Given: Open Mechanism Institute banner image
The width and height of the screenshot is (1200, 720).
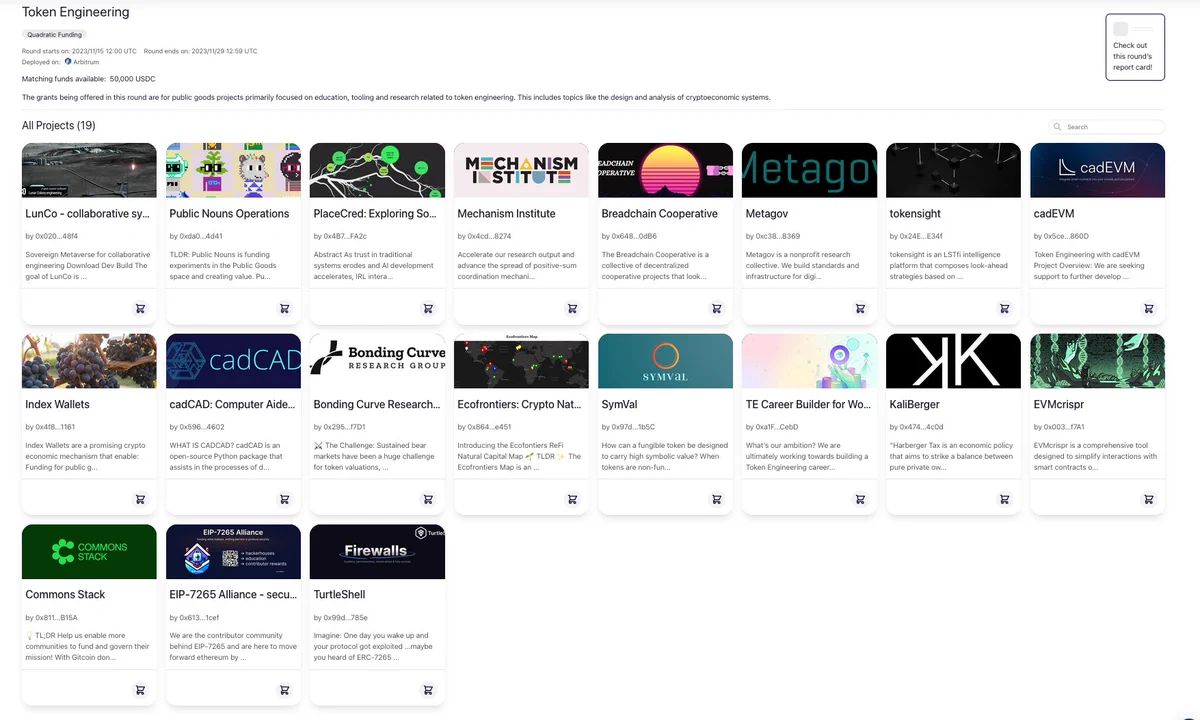Looking at the screenshot, I should click(x=521, y=170).
